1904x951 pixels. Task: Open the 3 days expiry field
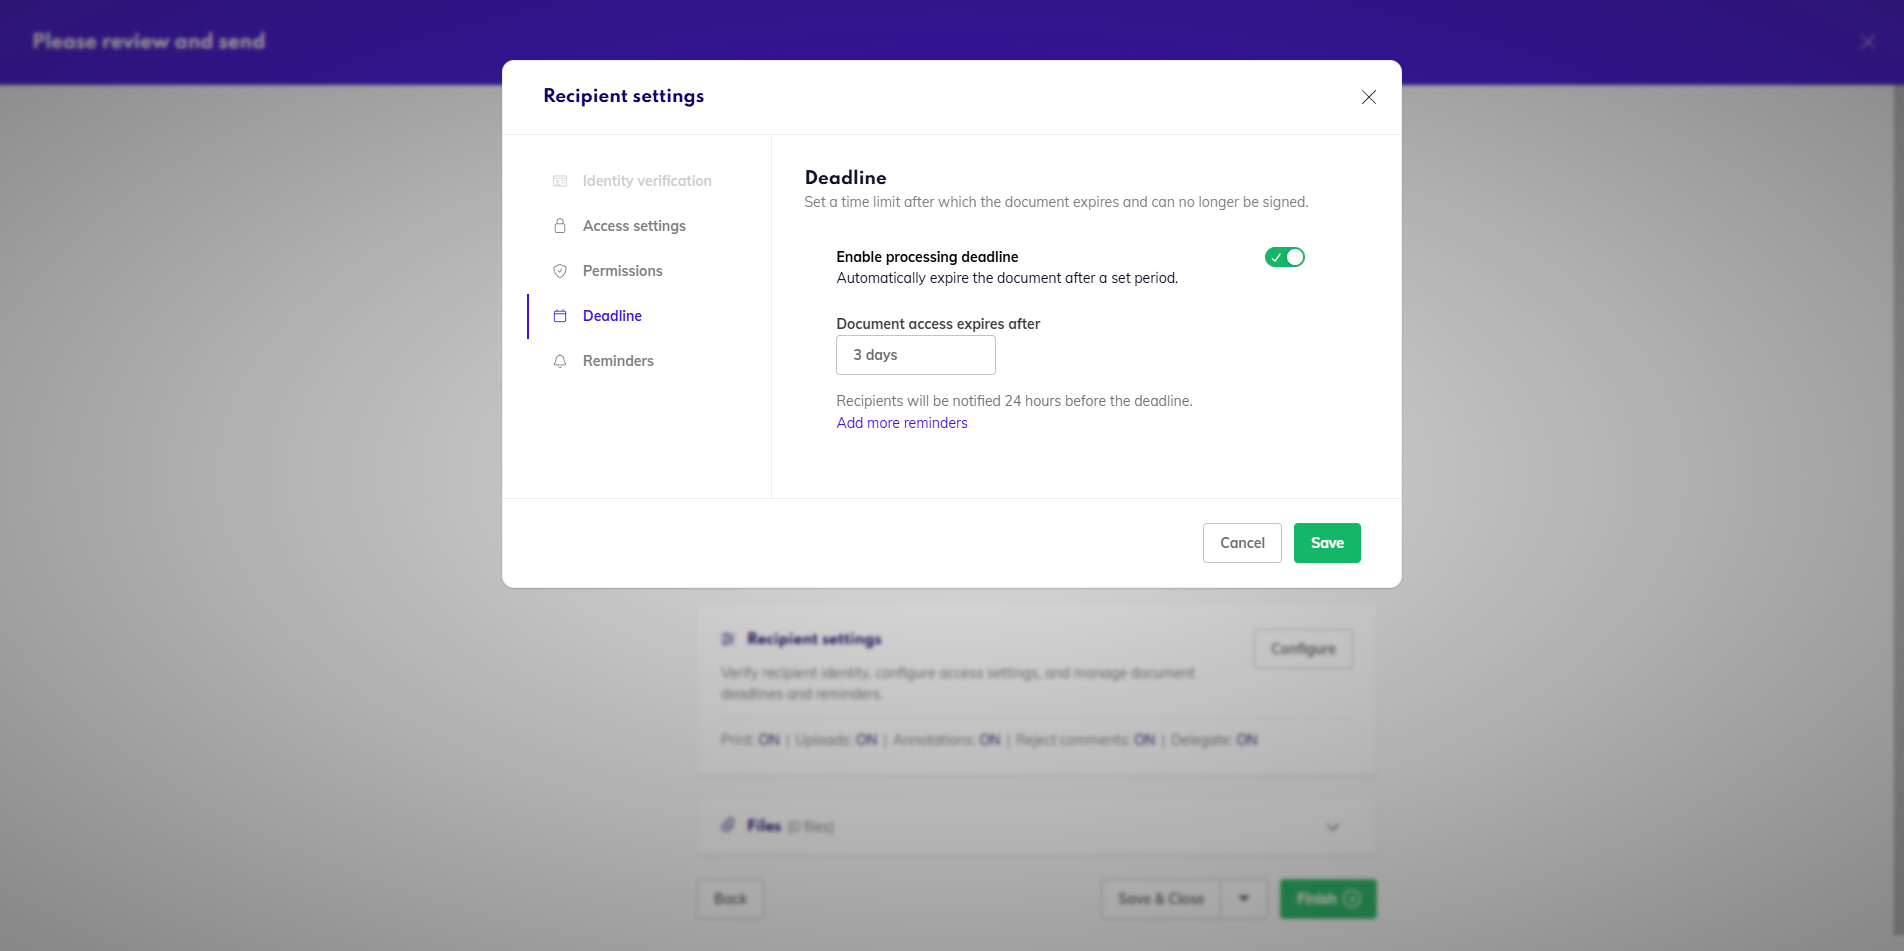tap(916, 355)
